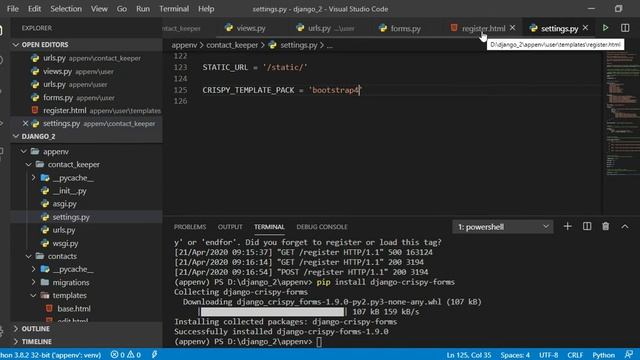Change line endings via CRLF
Screen dimensions: 640x360
pos(575,355)
